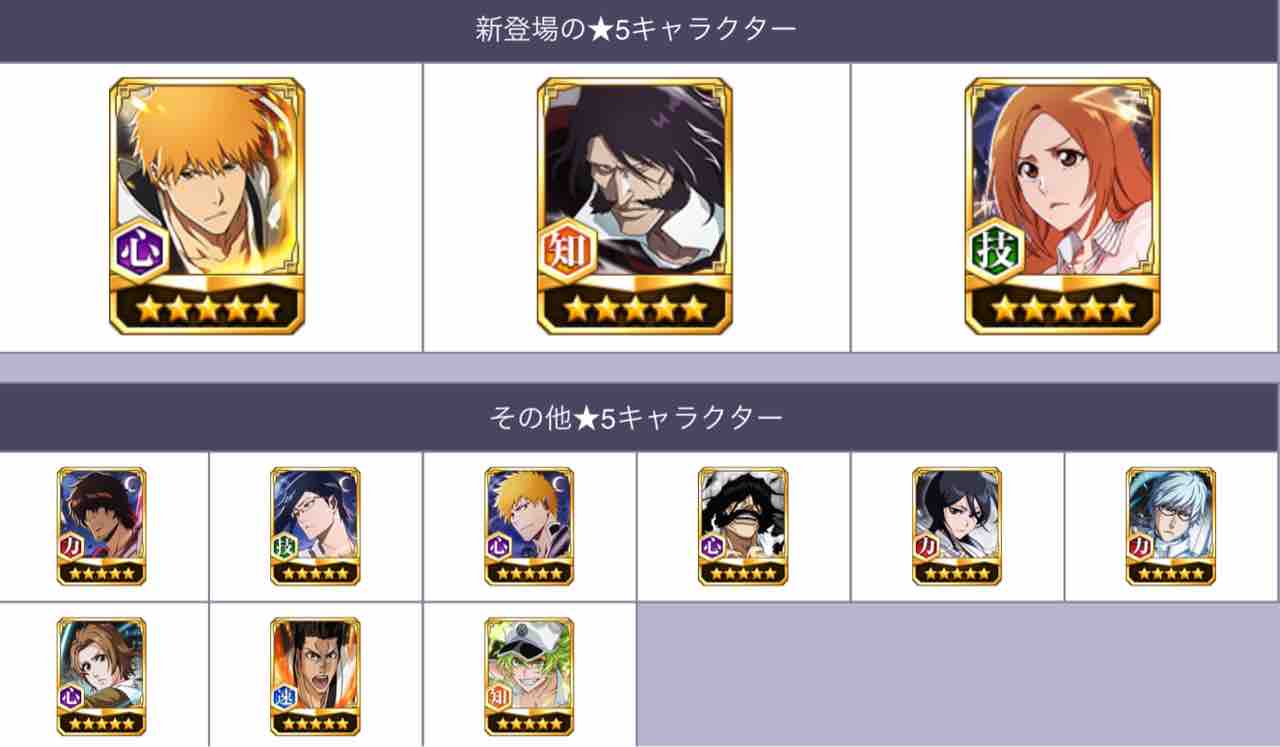The image size is (1280, 747).
Task: Select the large Orihime 技 card
Action: (x=1063, y=205)
